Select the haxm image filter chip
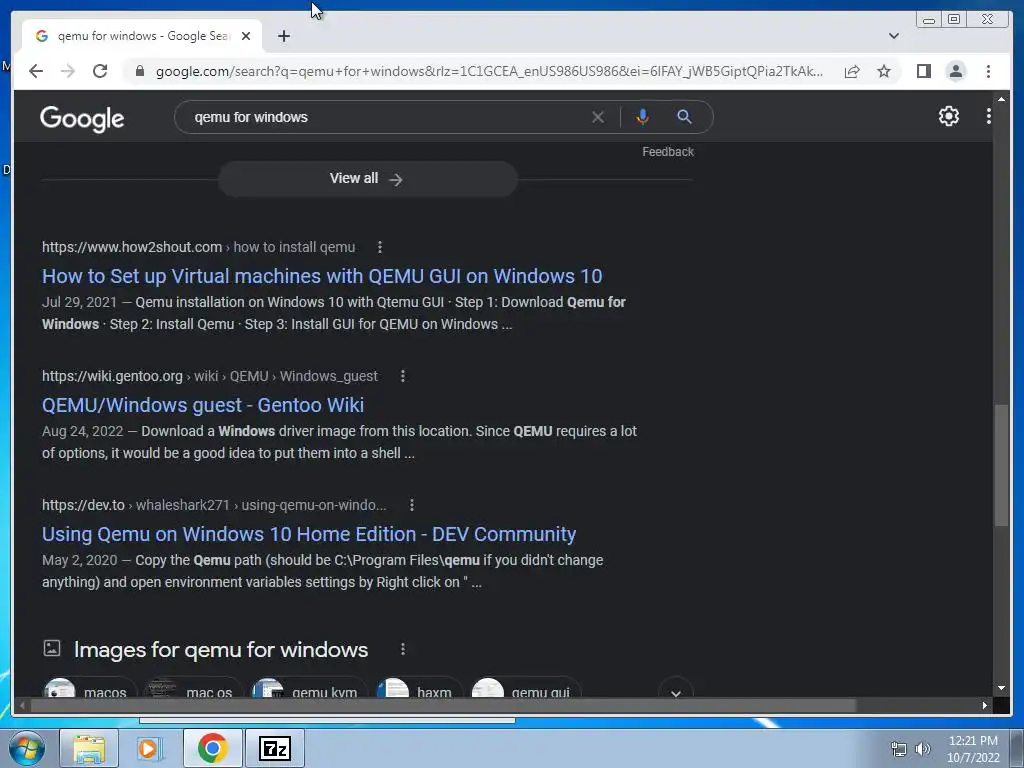 (x=419, y=687)
